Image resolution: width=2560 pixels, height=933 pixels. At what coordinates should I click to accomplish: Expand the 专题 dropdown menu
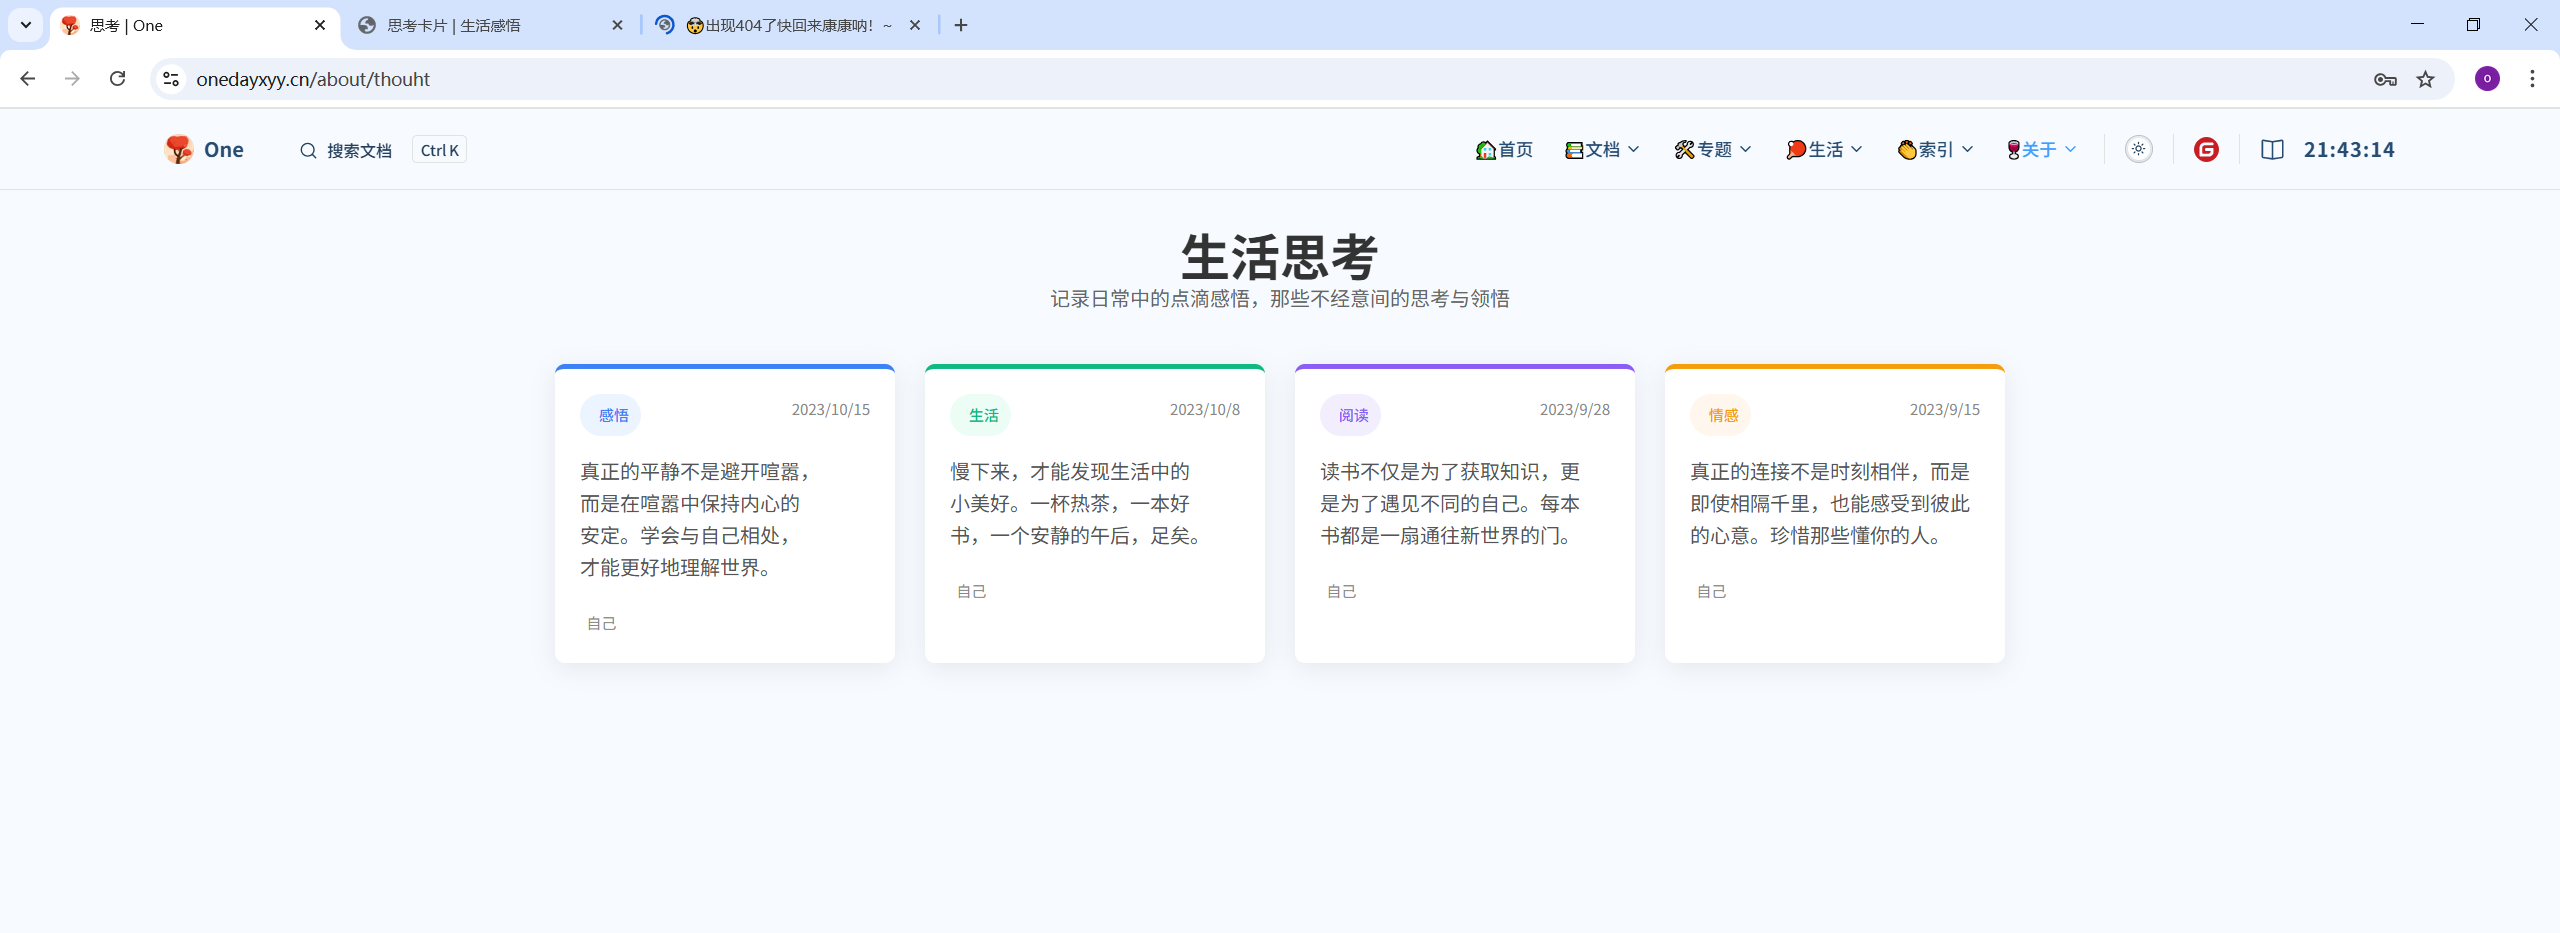click(x=1713, y=150)
